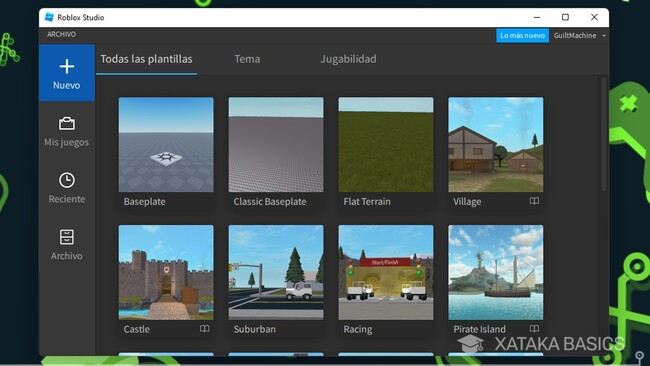Select the Racing template thumbnail
Image resolution: width=650 pixels, height=366 pixels.
[x=386, y=272]
